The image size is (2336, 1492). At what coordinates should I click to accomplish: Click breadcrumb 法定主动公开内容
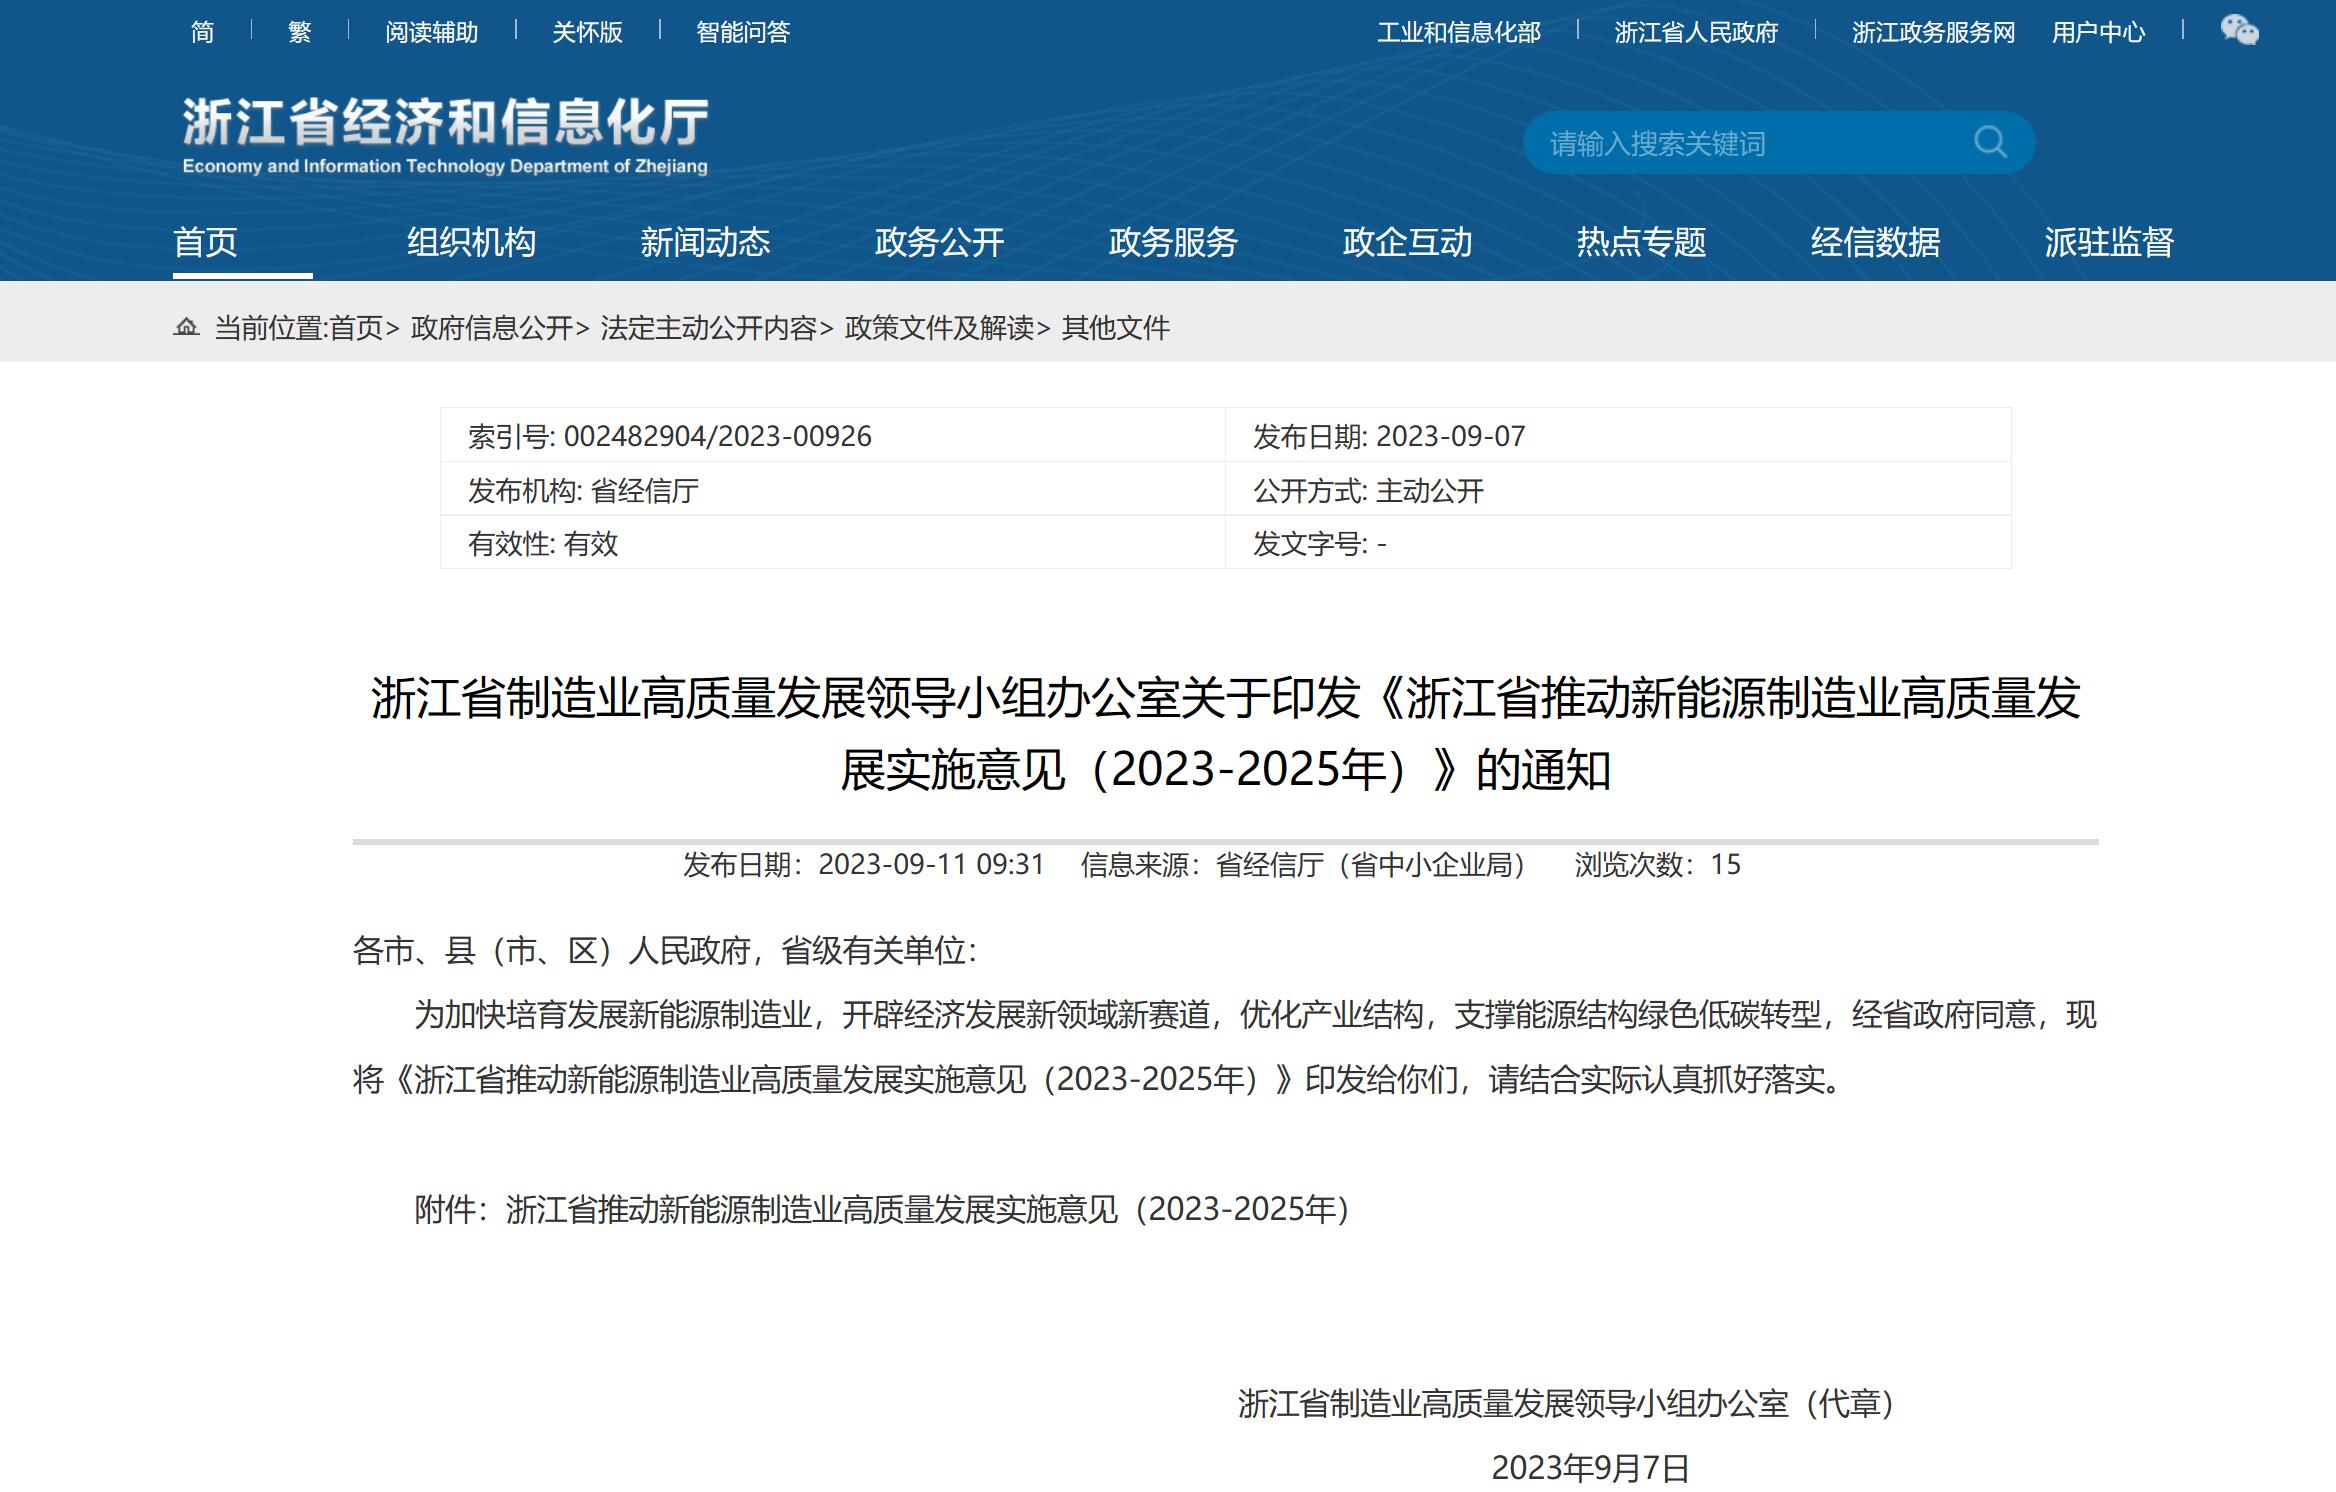pos(708,328)
